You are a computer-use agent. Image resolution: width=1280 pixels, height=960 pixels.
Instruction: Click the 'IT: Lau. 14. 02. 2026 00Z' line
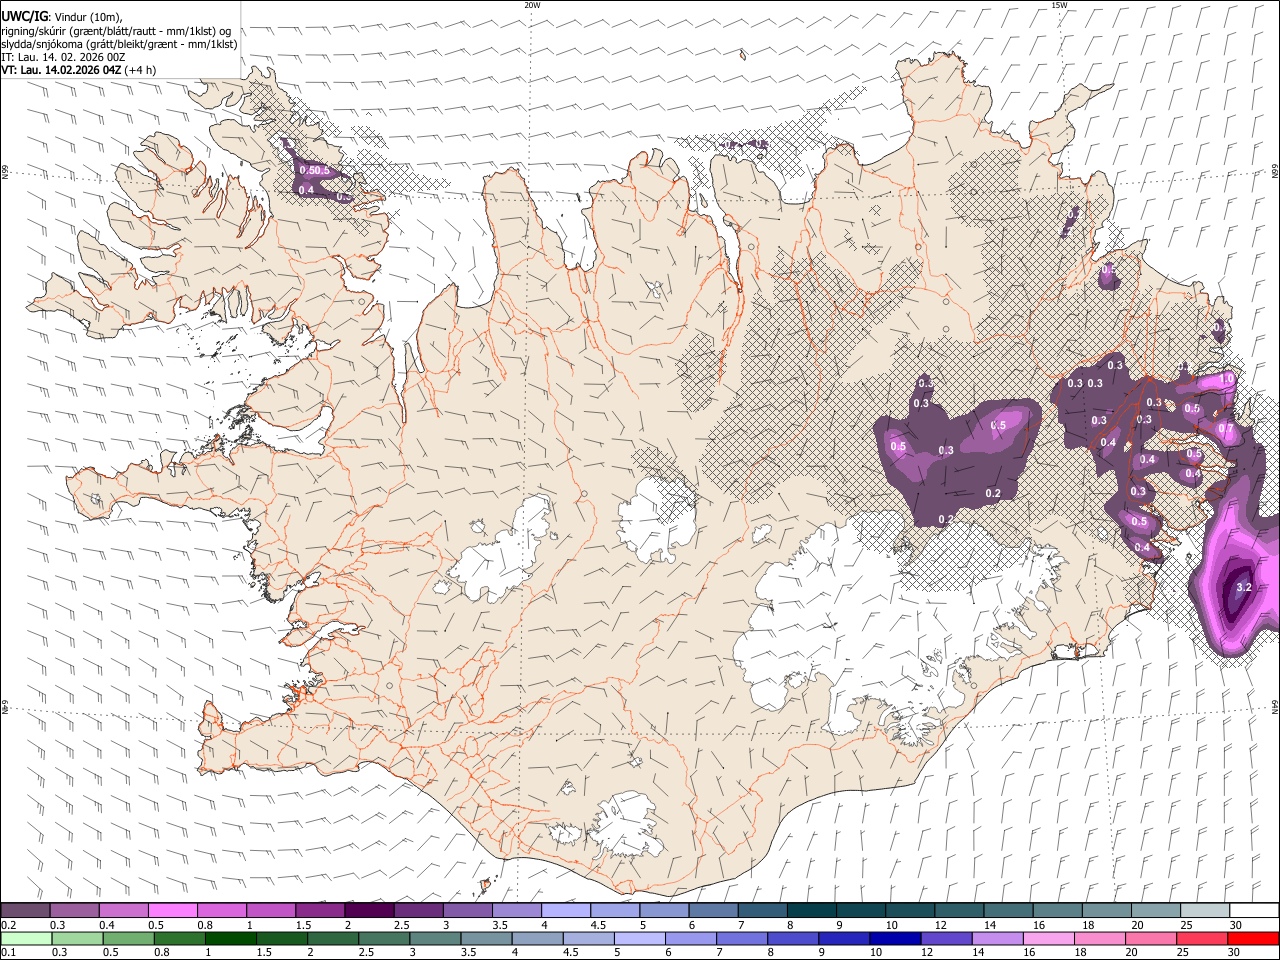[64, 57]
